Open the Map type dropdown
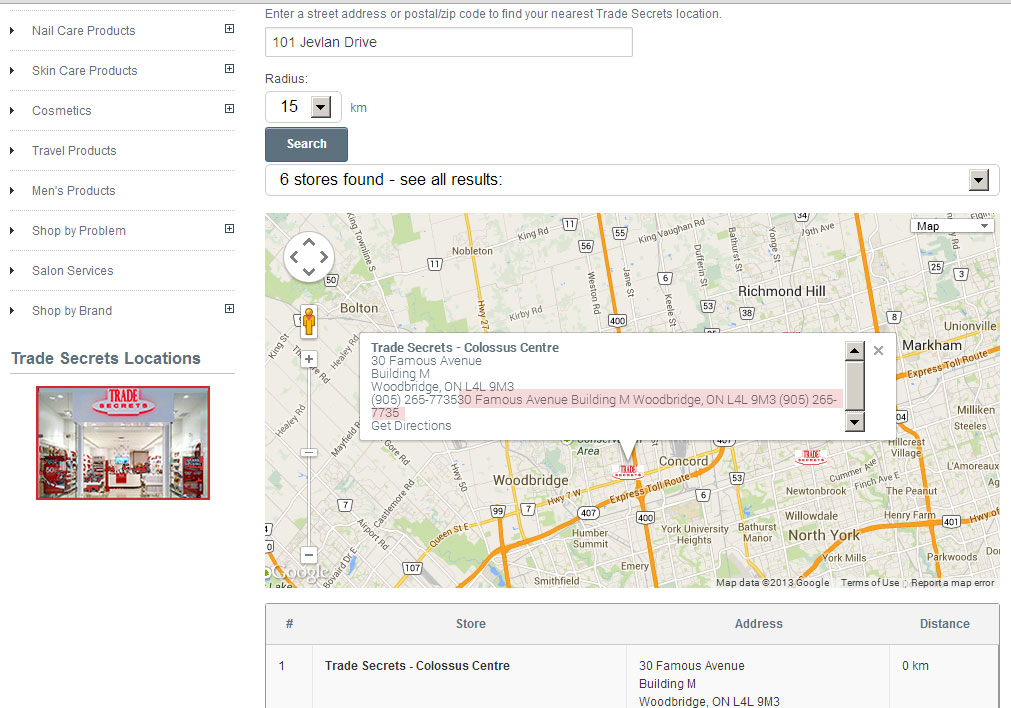This screenshot has height=708, width=1011. tap(952, 226)
